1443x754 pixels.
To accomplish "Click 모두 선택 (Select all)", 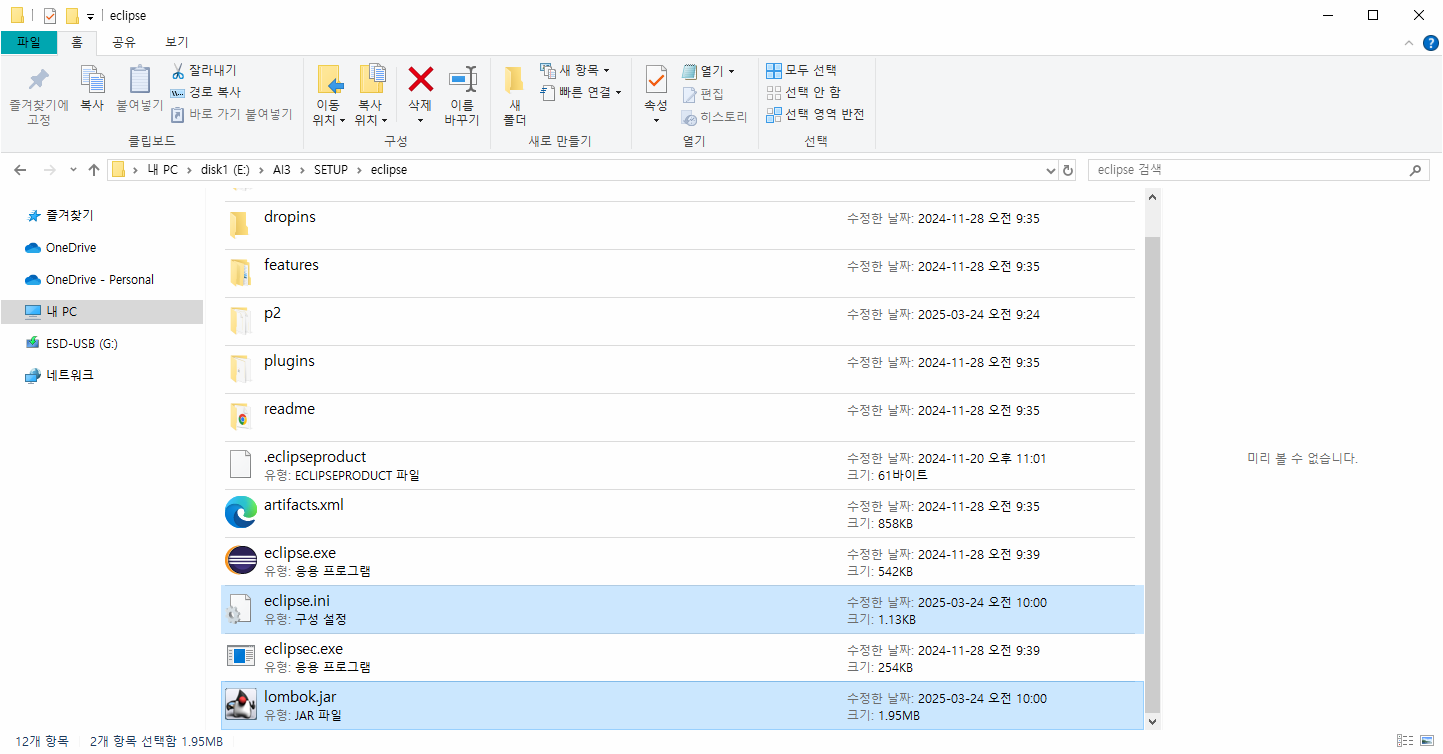I will pos(801,70).
